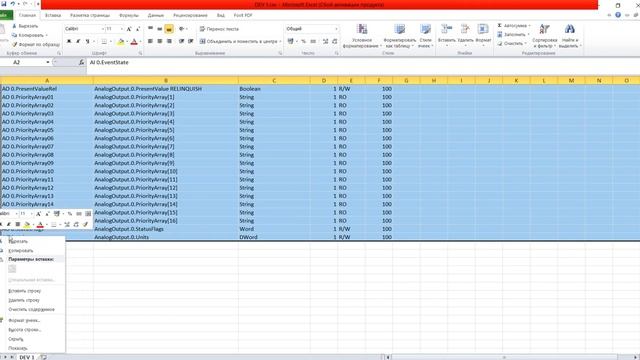Viewport: 640px width, 360px height.
Task: Toggle center horizontal alignment in ribbon
Action: pos(160,41)
